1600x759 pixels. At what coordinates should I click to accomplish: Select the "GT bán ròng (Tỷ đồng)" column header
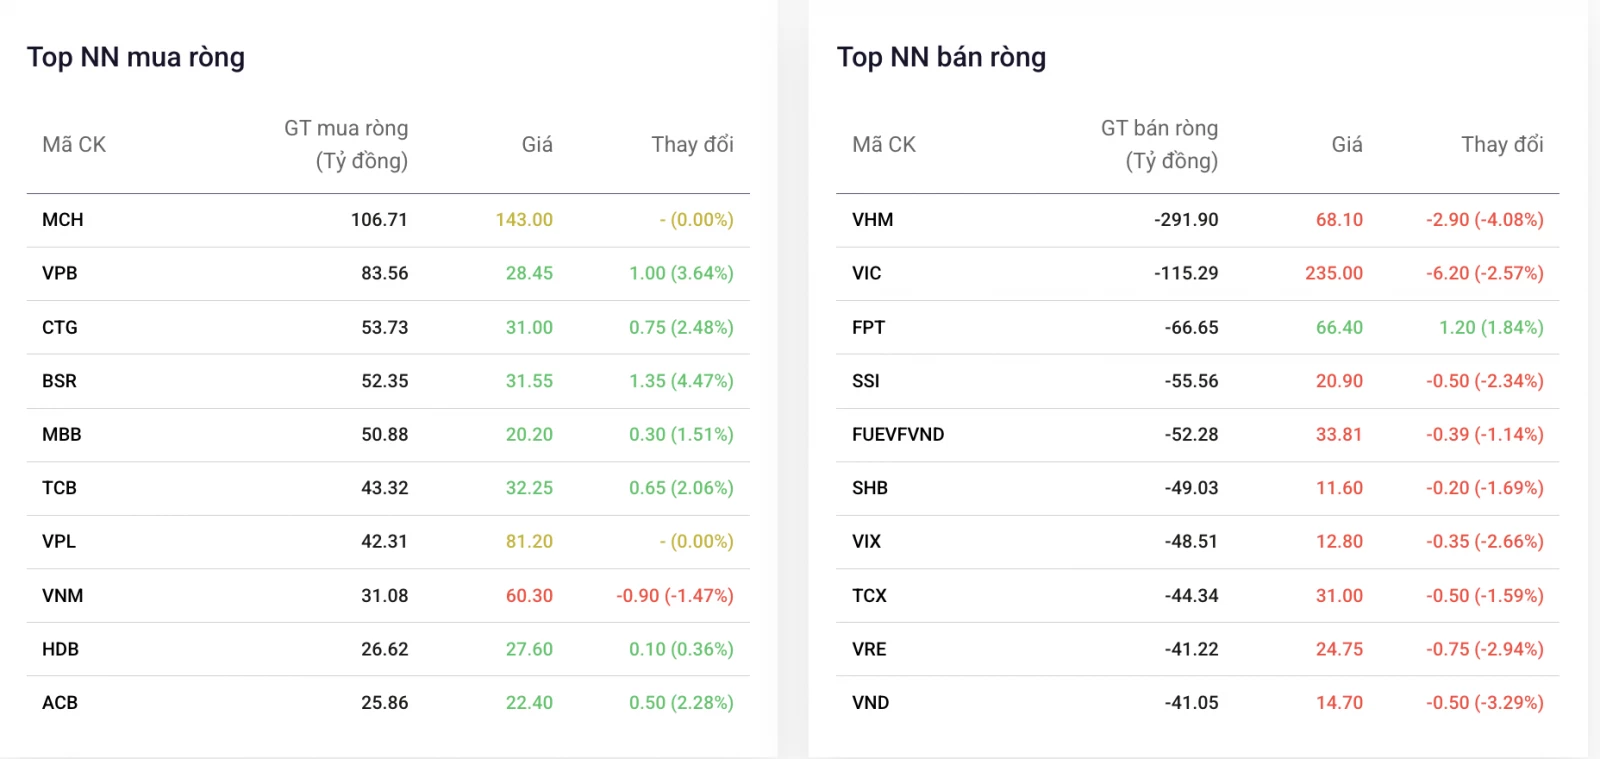1160,144
